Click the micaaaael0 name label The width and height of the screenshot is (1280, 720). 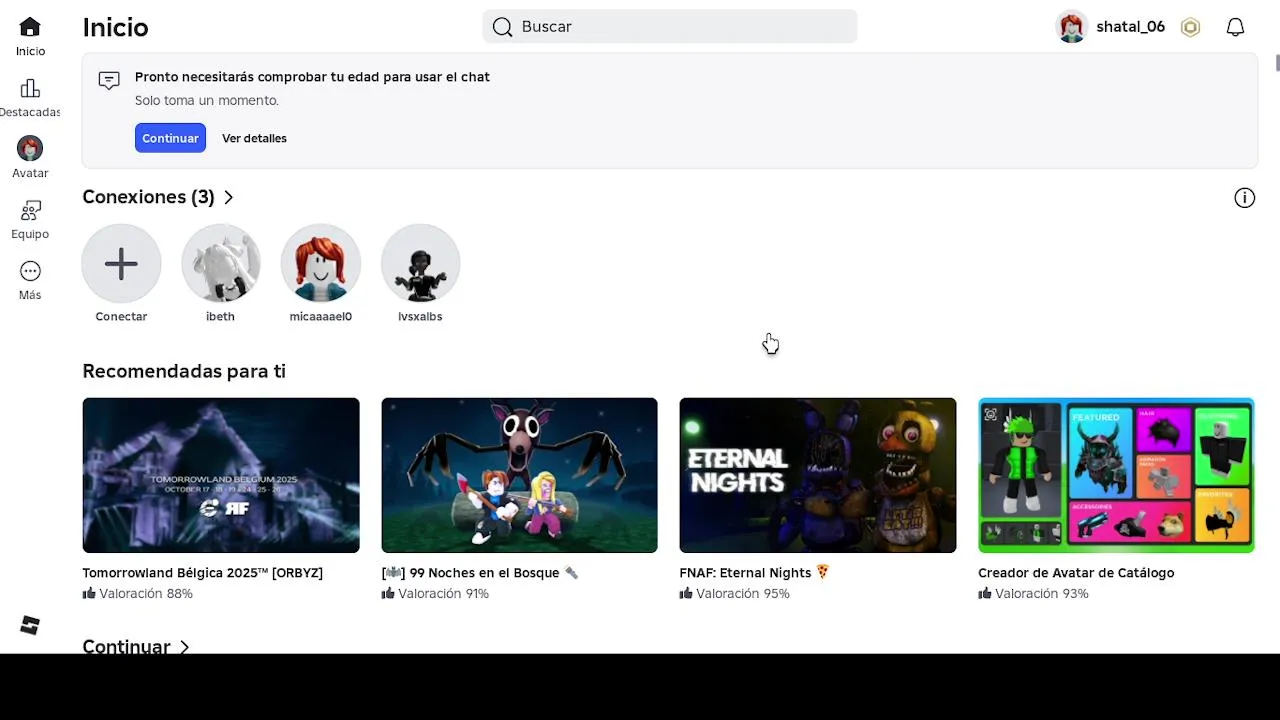[x=321, y=317]
